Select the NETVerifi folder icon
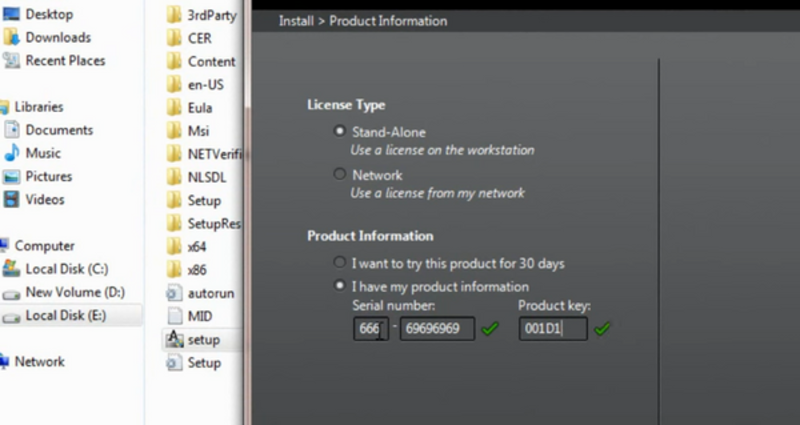 [174, 154]
